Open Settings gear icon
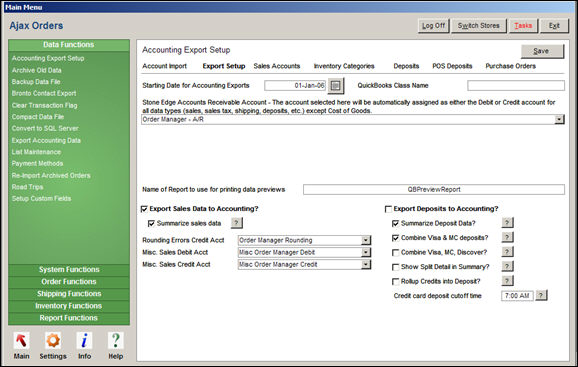Viewport: 578px width, 367px height. (x=53, y=341)
